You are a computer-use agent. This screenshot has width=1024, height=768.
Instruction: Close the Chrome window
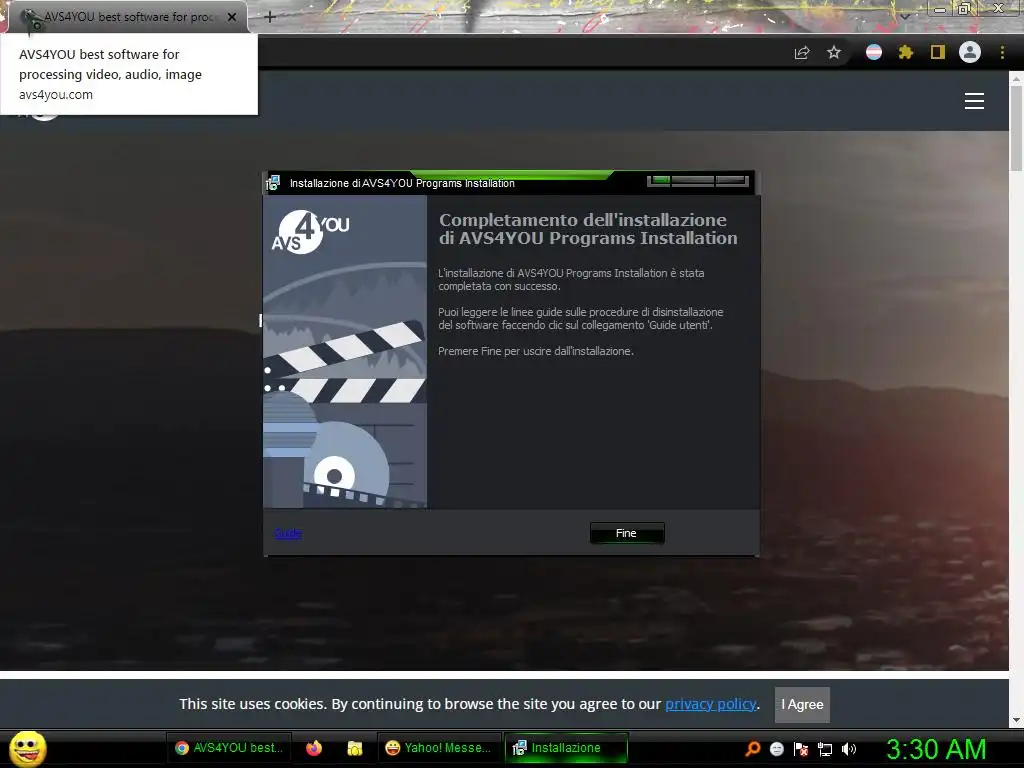(999, 8)
